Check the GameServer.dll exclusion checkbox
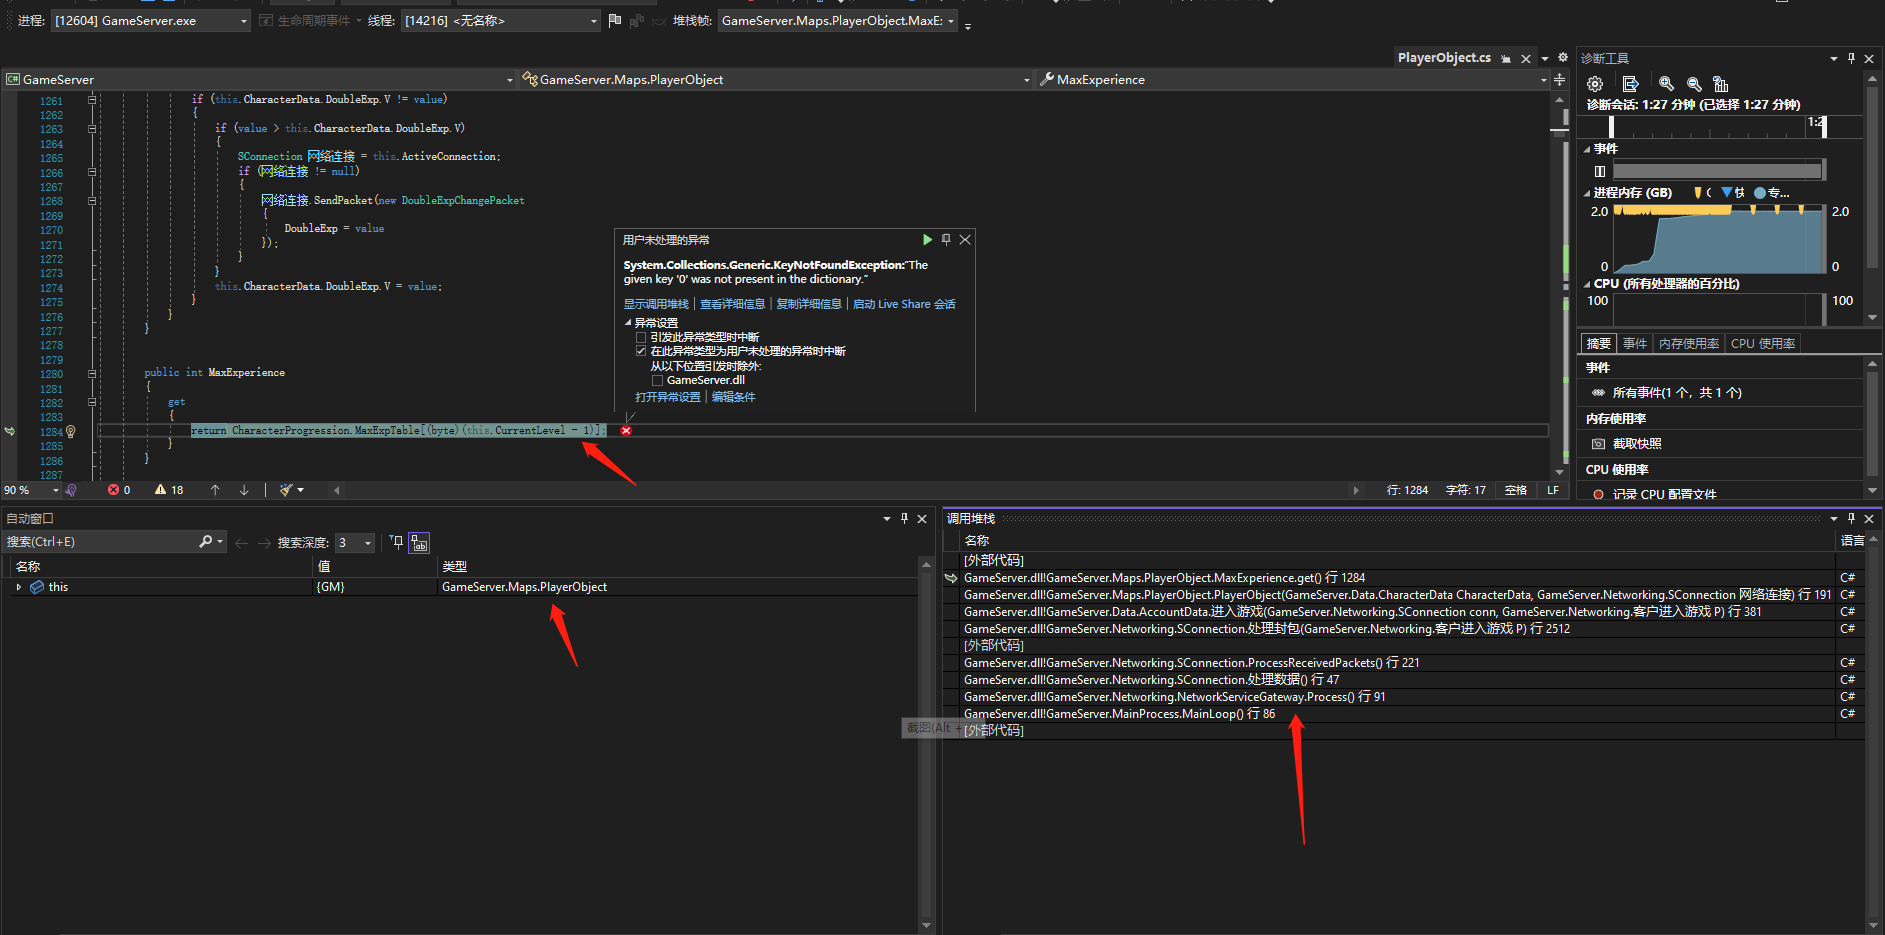 658,380
